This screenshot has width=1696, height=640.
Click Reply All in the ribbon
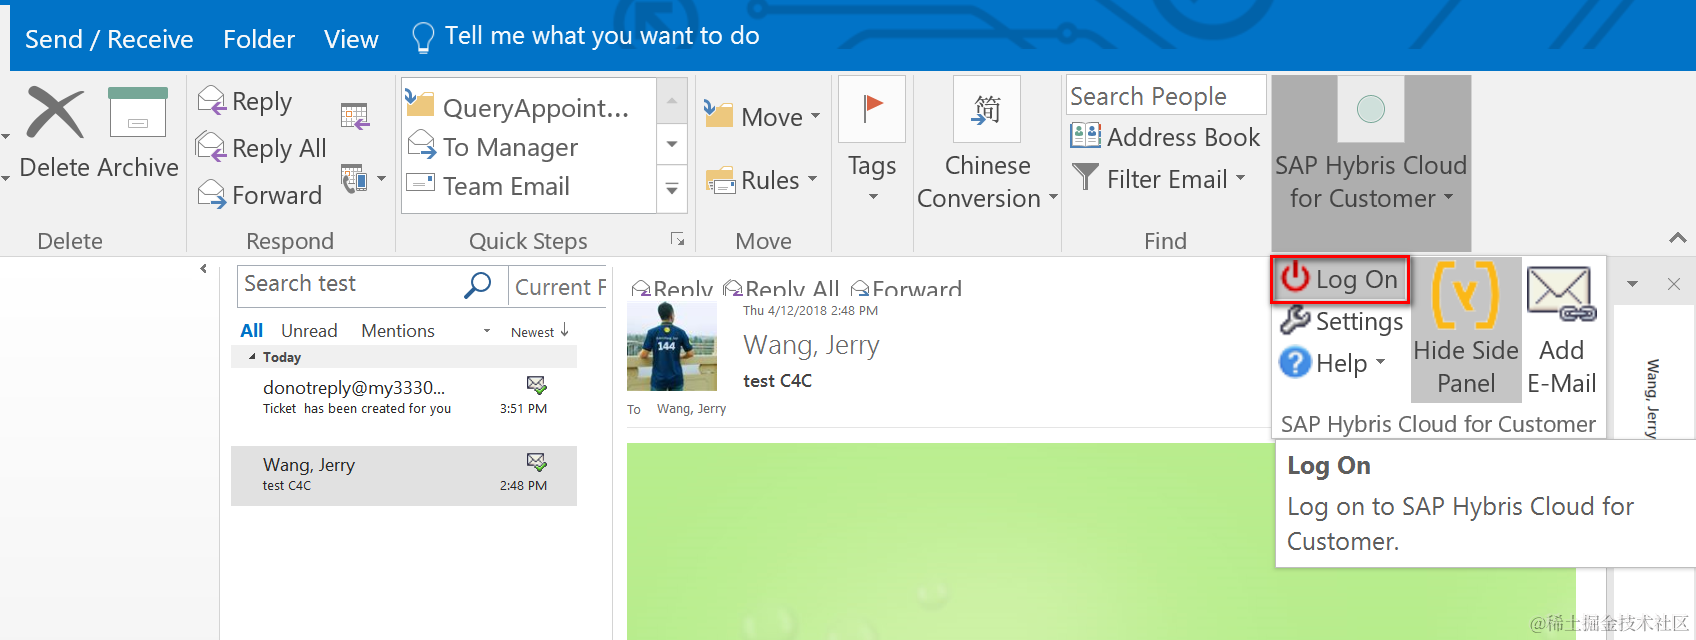click(x=262, y=148)
